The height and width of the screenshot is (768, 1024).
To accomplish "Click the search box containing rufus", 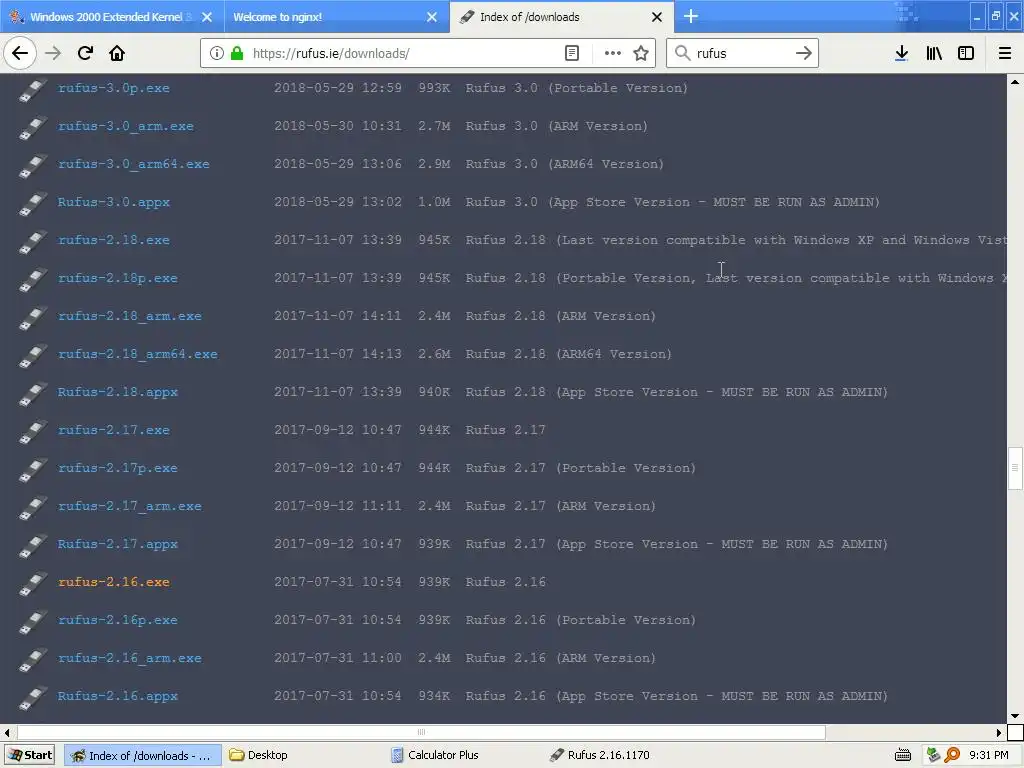I will pos(742,54).
